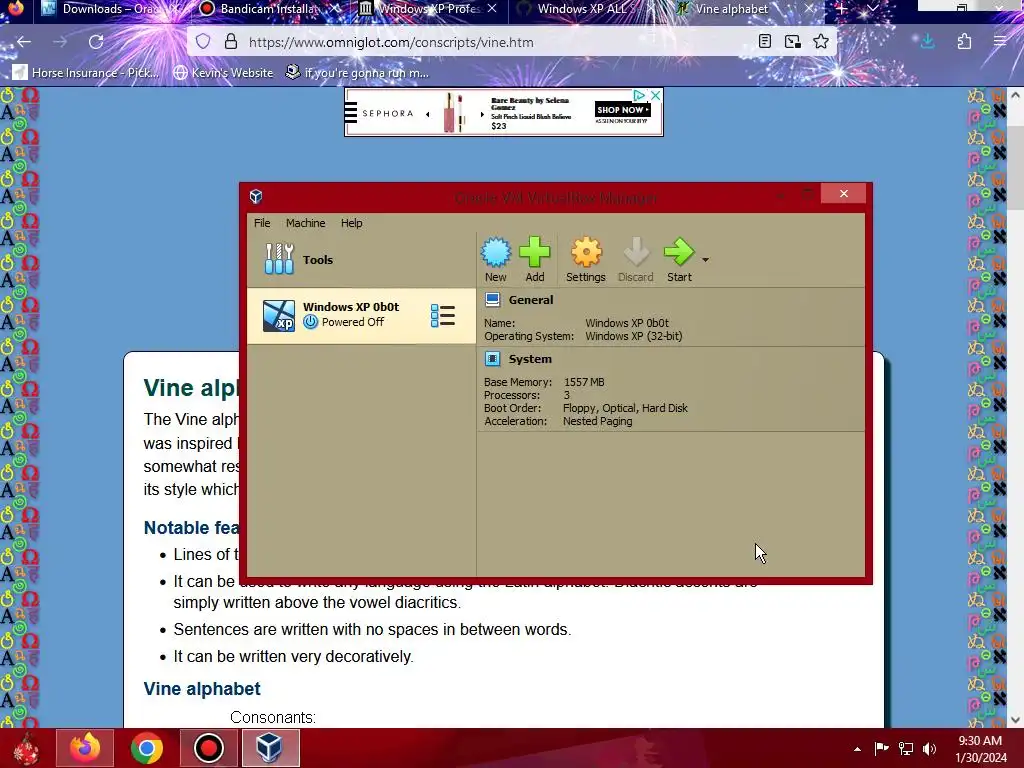Switch to the Downloads – Oracle tab
The height and width of the screenshot is (768, 1024).
pos(108,9)
